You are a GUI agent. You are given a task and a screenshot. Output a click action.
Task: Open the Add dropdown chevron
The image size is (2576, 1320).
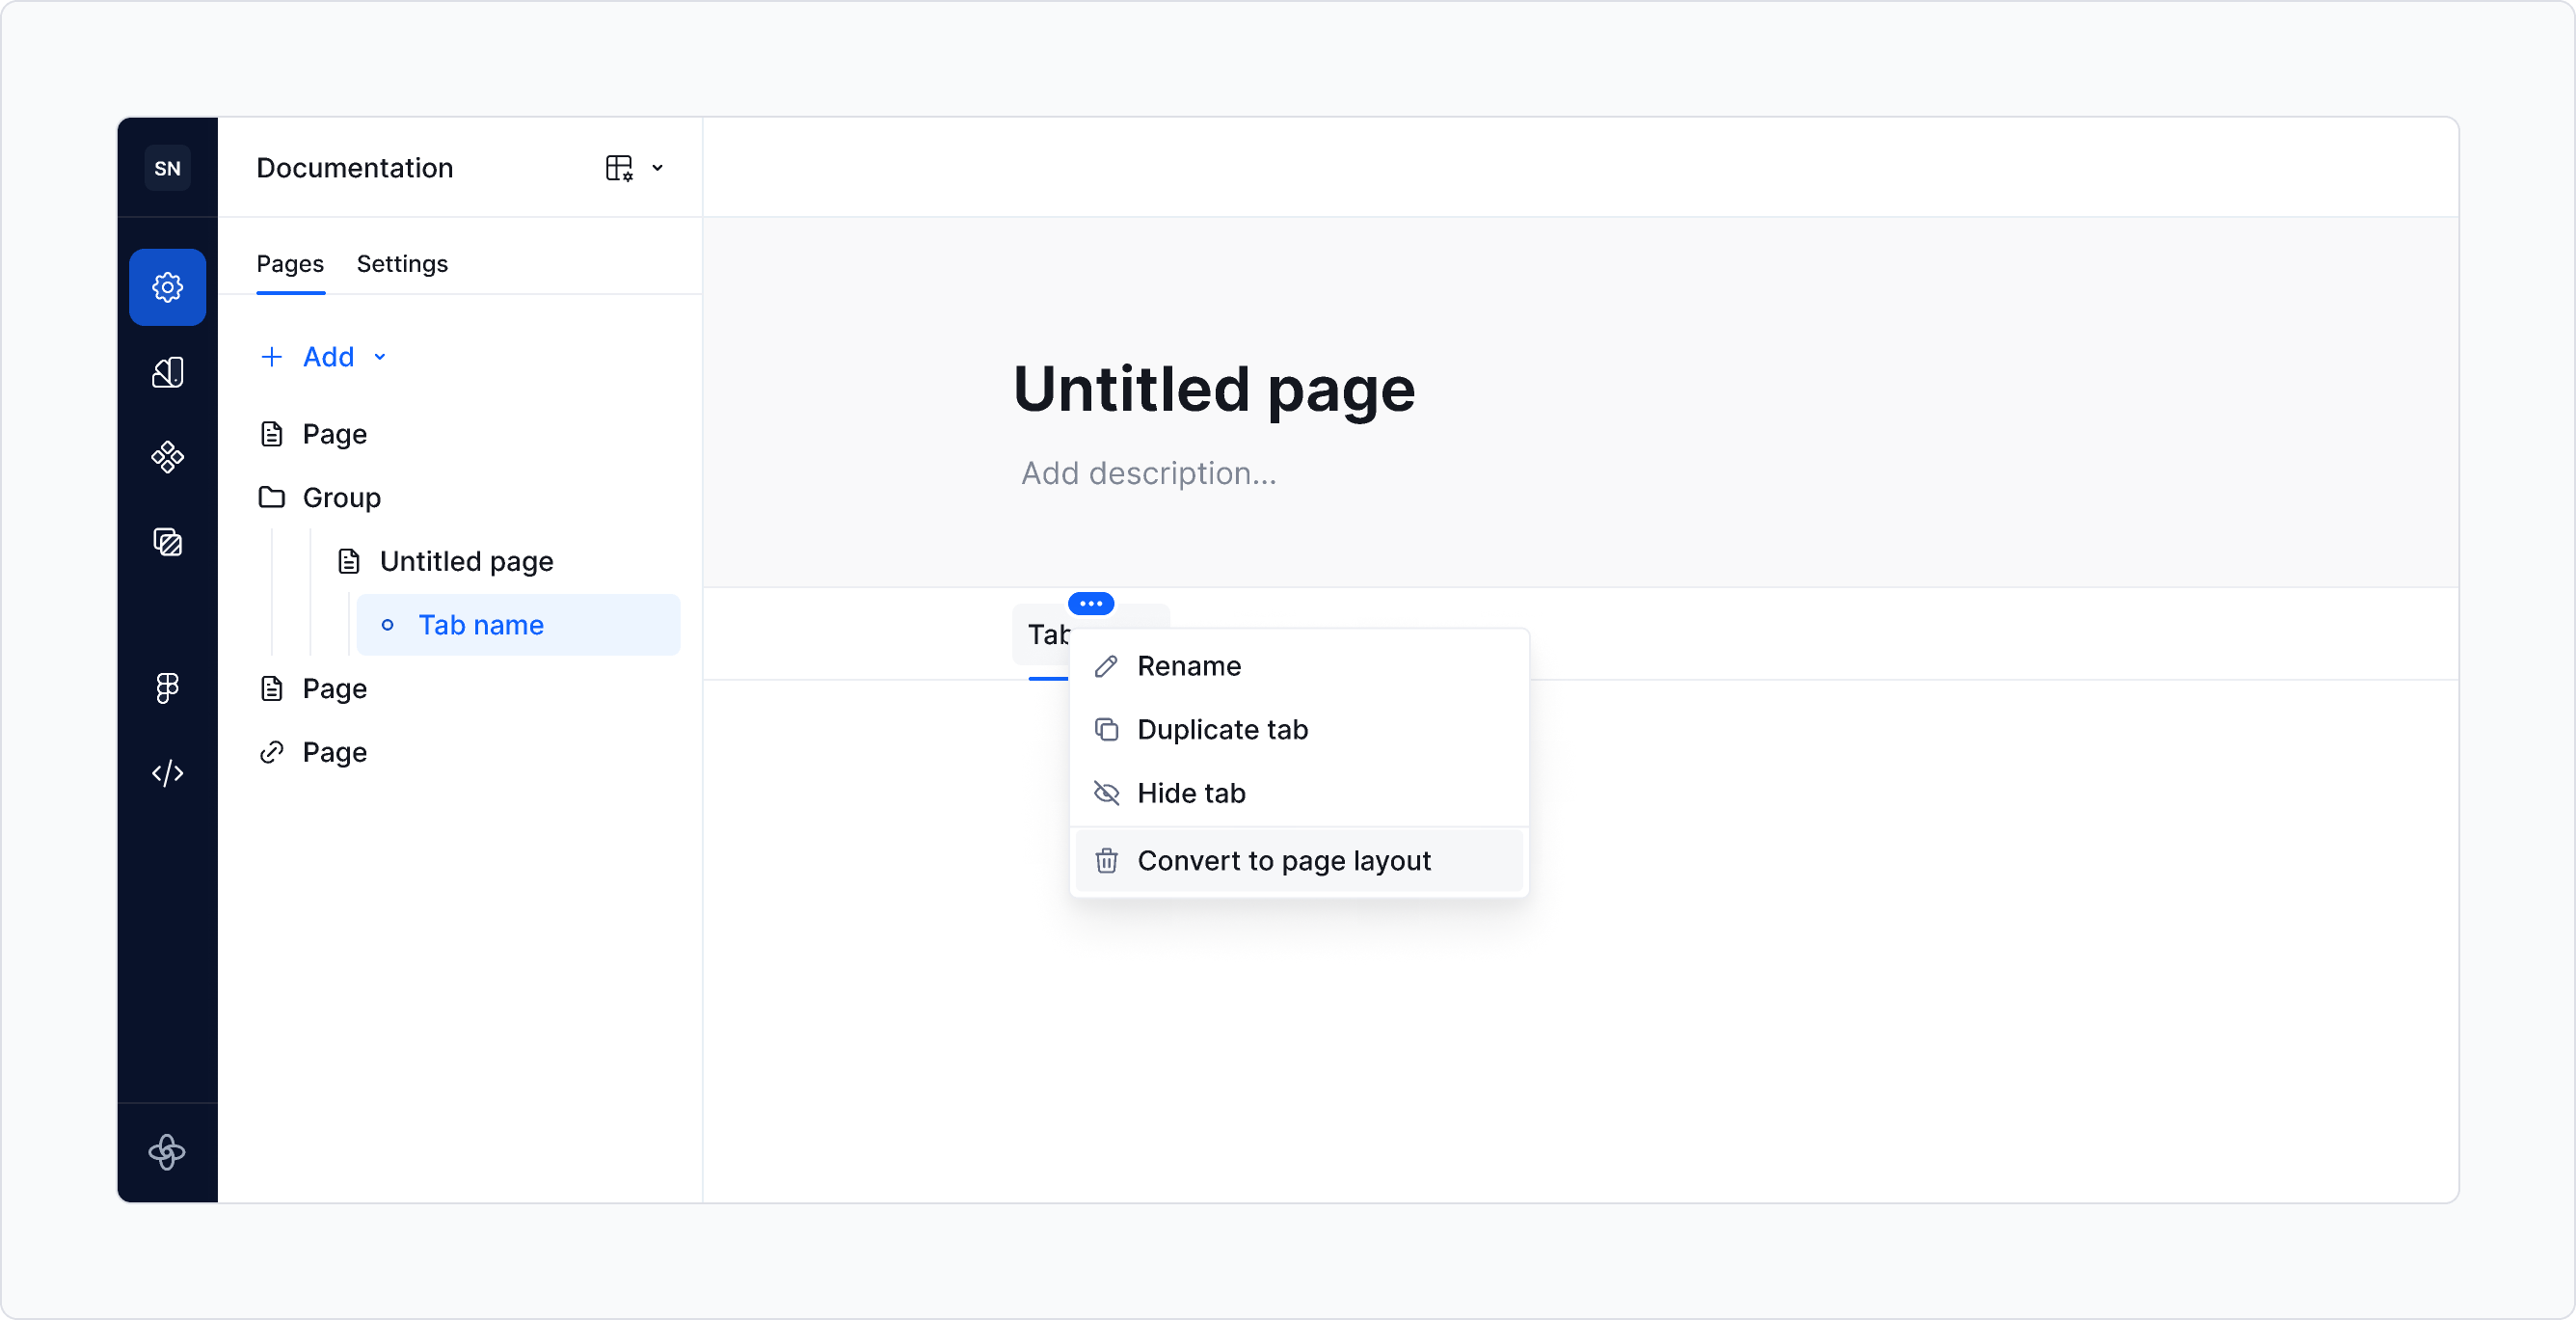tap(379, 356)
